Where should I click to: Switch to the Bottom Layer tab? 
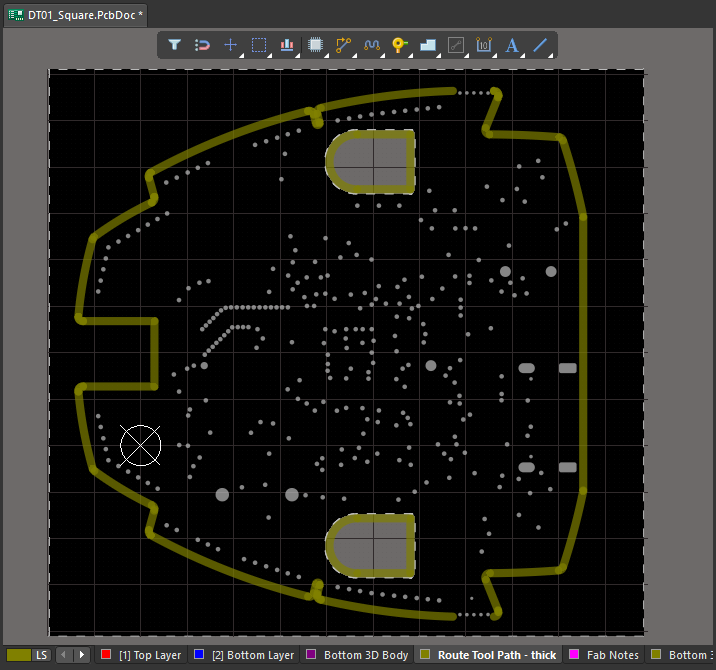244,655
